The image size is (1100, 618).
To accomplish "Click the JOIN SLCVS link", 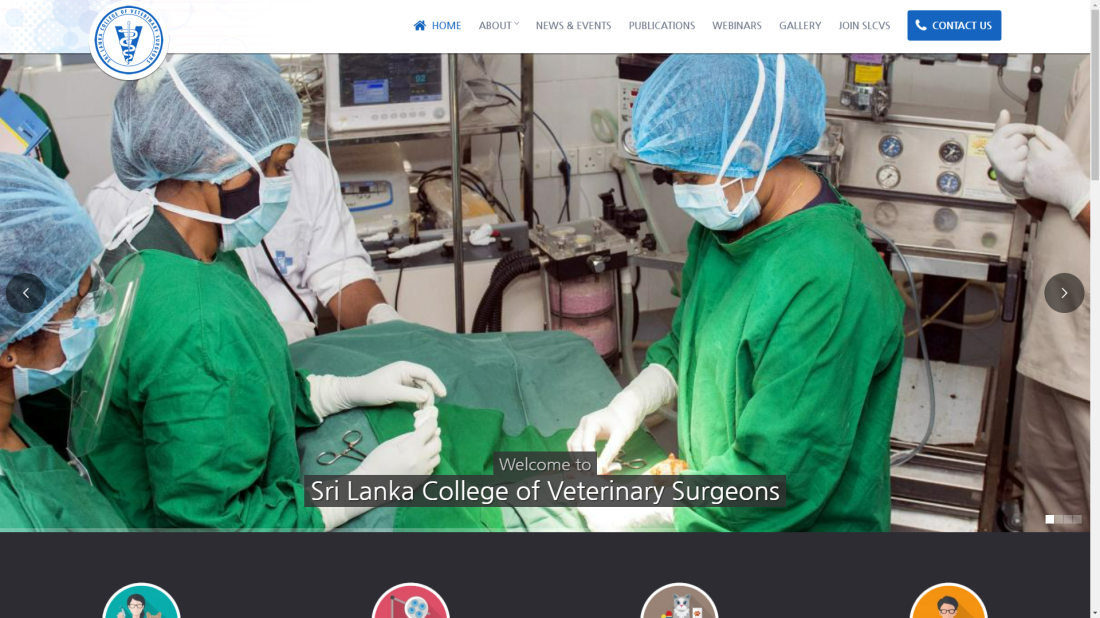I will (864, 25).
